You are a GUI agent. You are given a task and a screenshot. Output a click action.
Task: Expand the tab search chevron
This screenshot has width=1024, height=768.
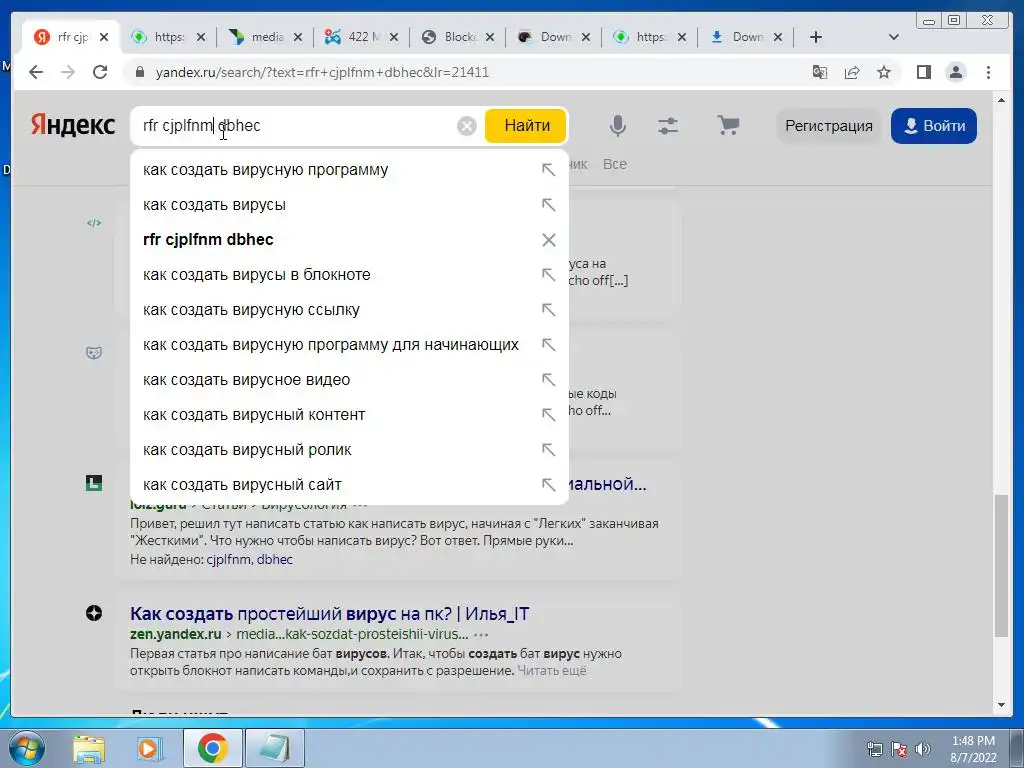[x=894, y=37]
